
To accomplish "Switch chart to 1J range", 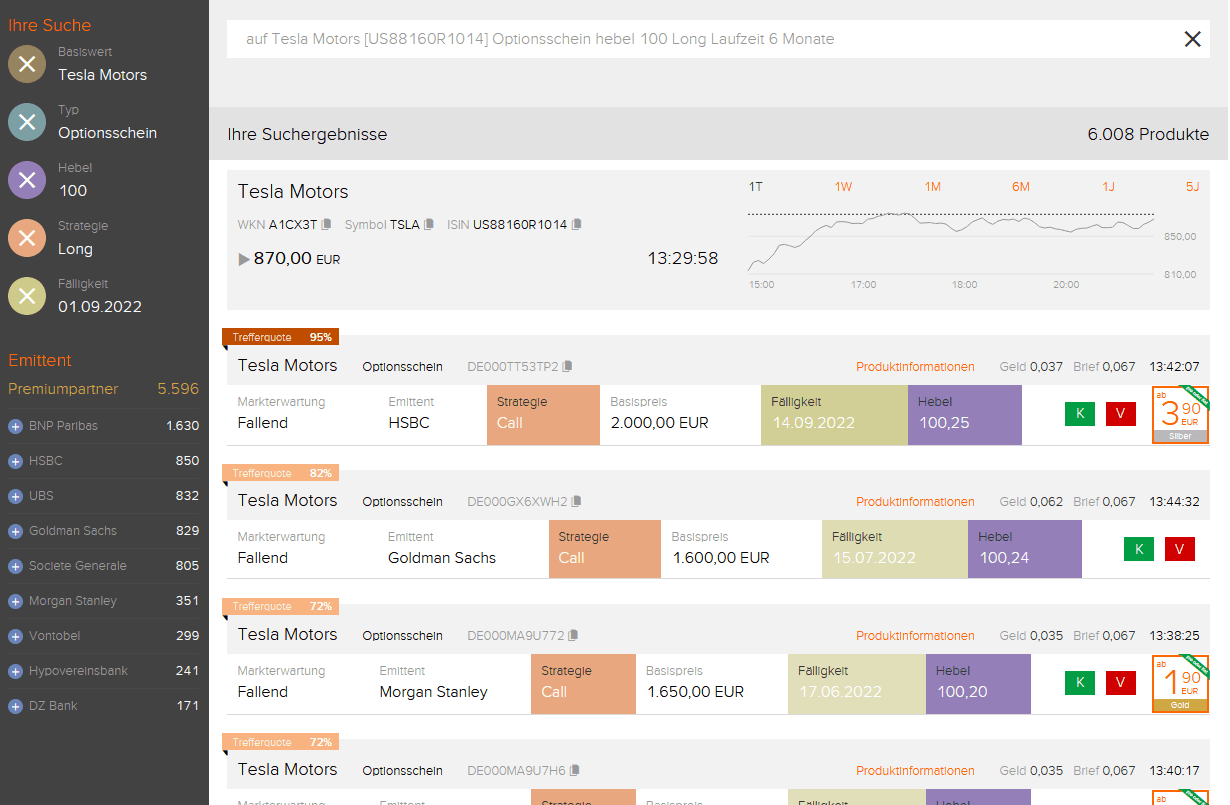I will pyautogui.click(x=1108, y=187).
